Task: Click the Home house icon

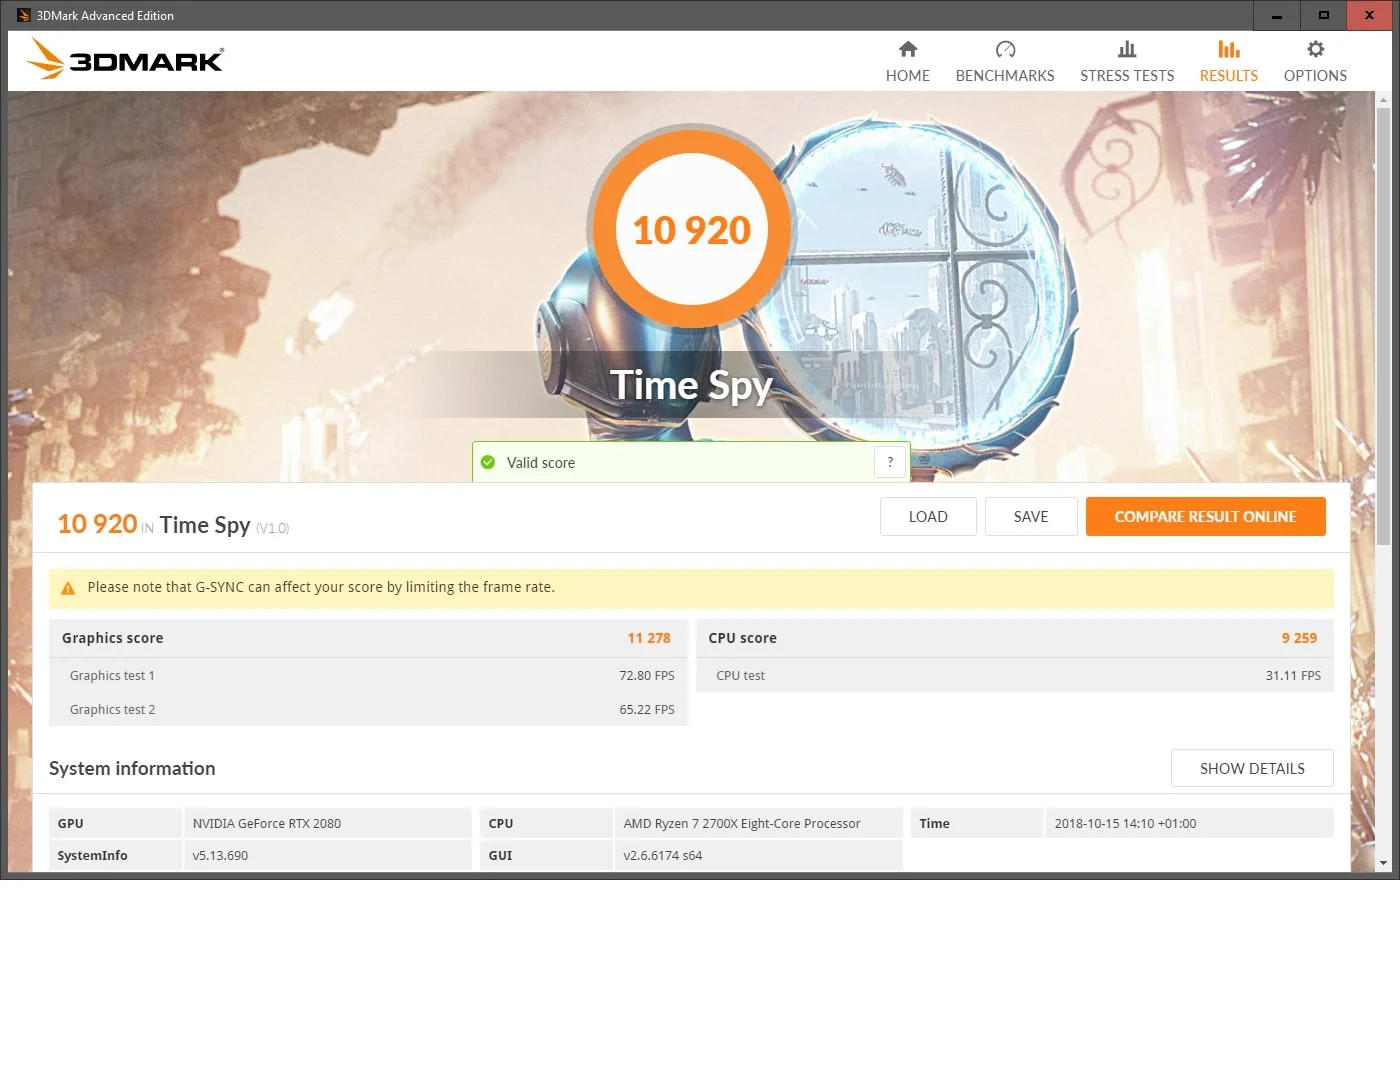Action: pos(908,49)
